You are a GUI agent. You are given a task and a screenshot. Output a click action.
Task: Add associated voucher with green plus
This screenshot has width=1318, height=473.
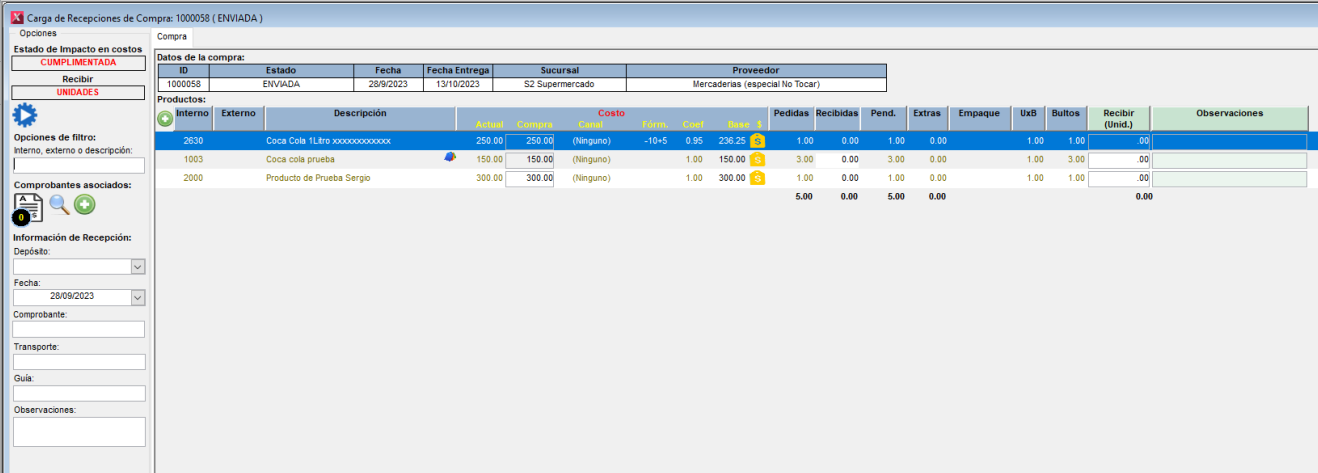click(85, 205)
